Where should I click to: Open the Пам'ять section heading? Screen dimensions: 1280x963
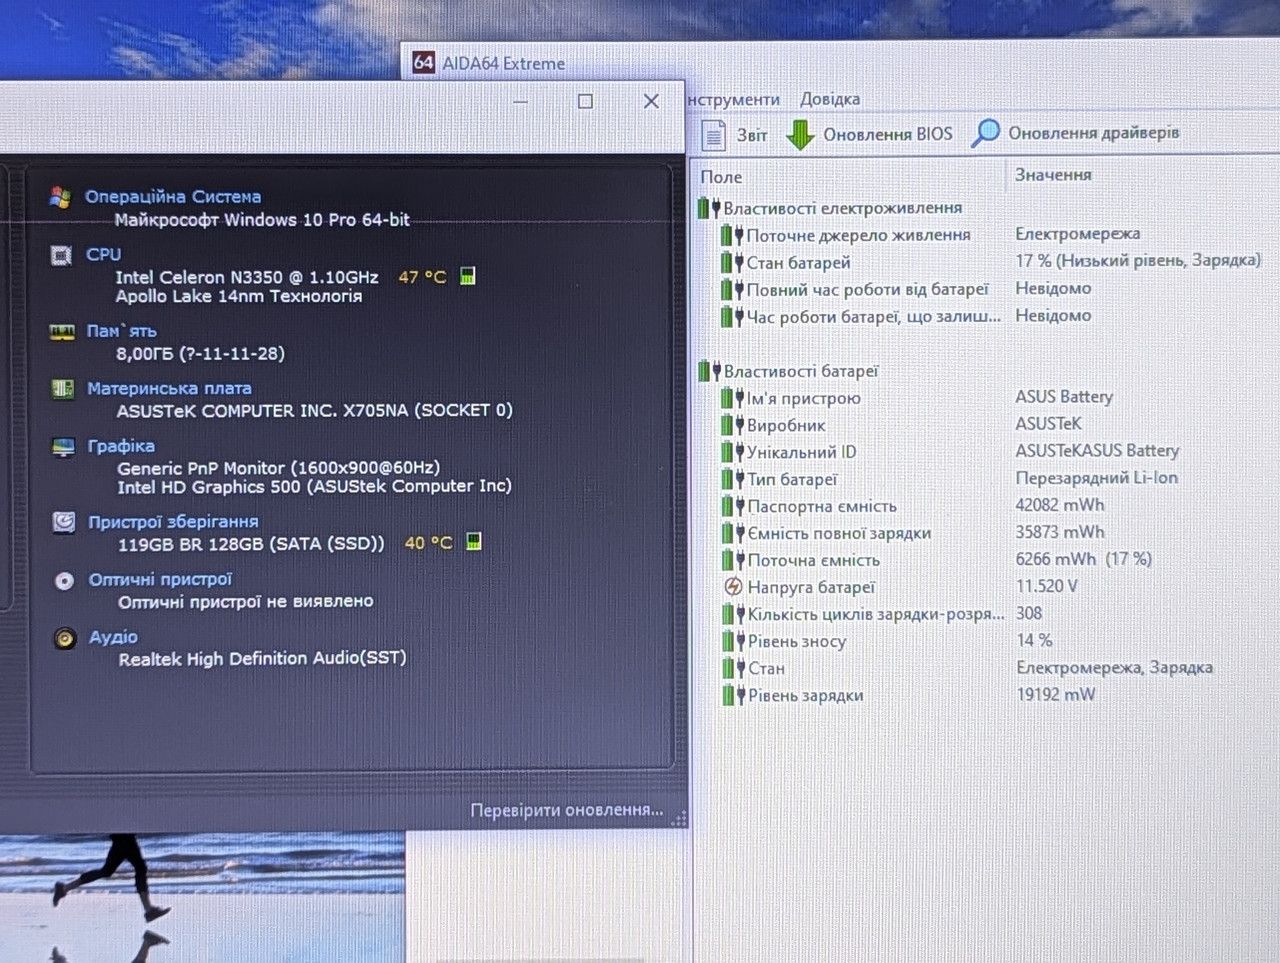[121, 331]
